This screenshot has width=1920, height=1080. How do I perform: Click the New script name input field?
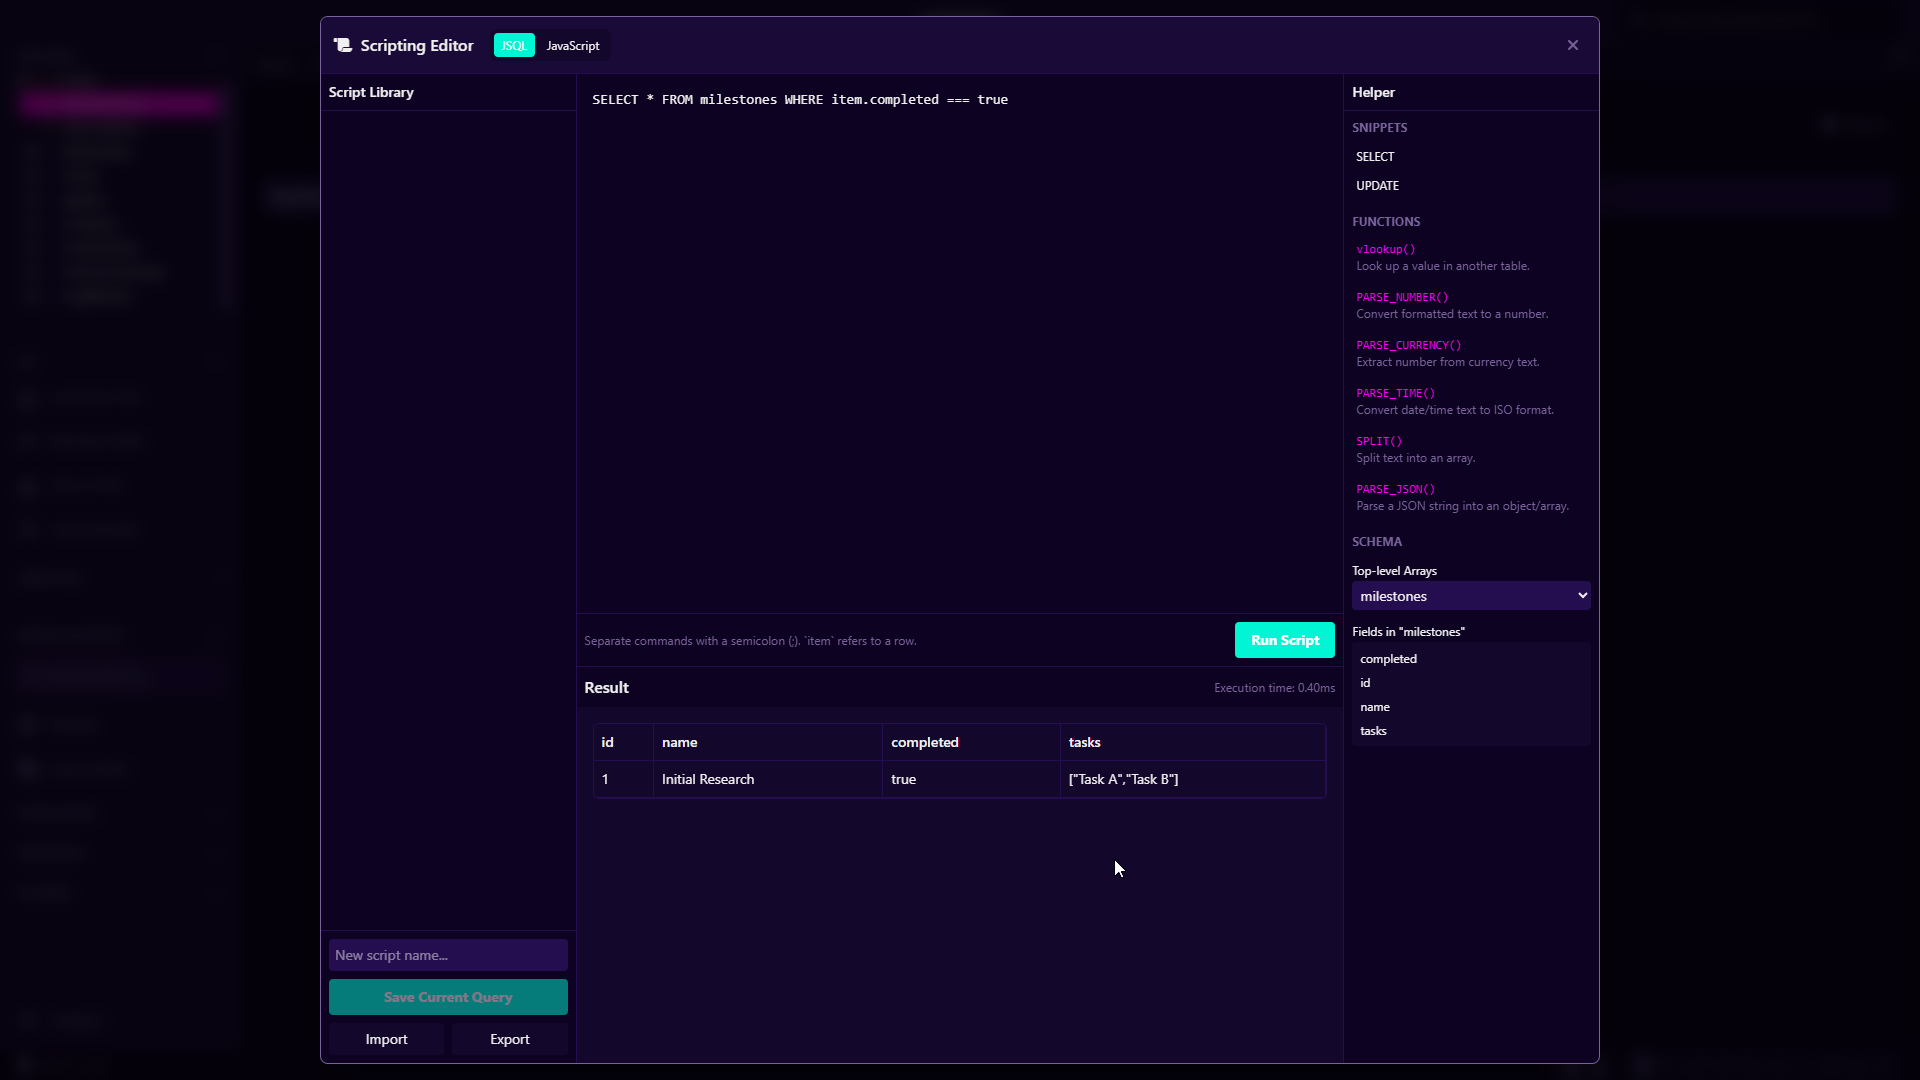[x=448, y=955]
